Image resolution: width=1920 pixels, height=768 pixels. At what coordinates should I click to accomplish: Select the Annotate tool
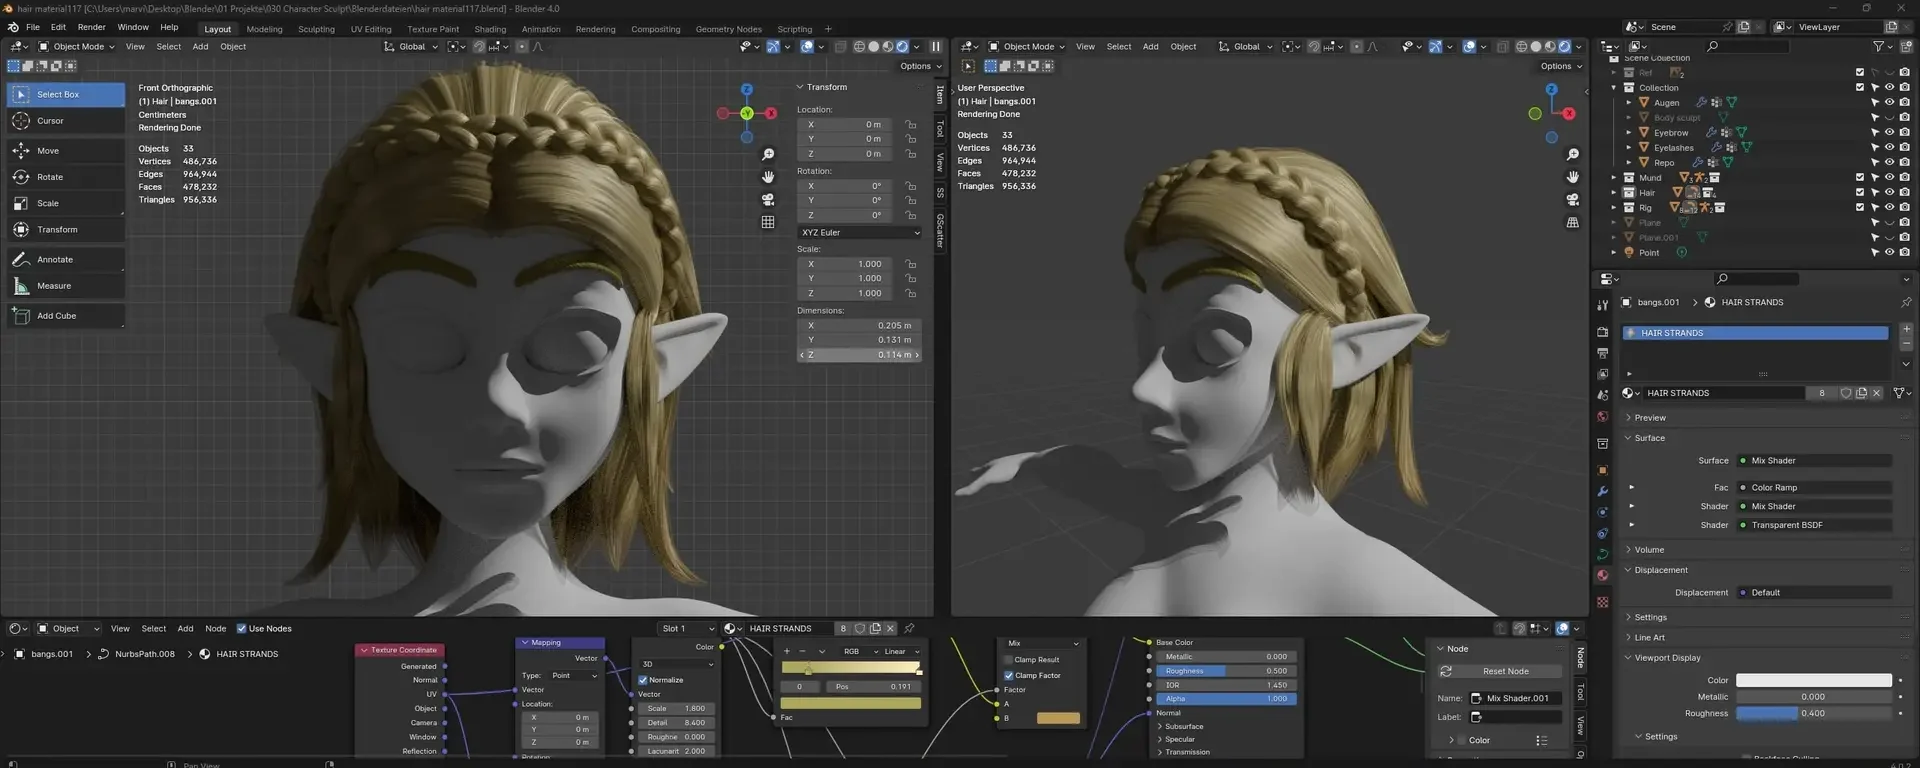coord(55,260)
